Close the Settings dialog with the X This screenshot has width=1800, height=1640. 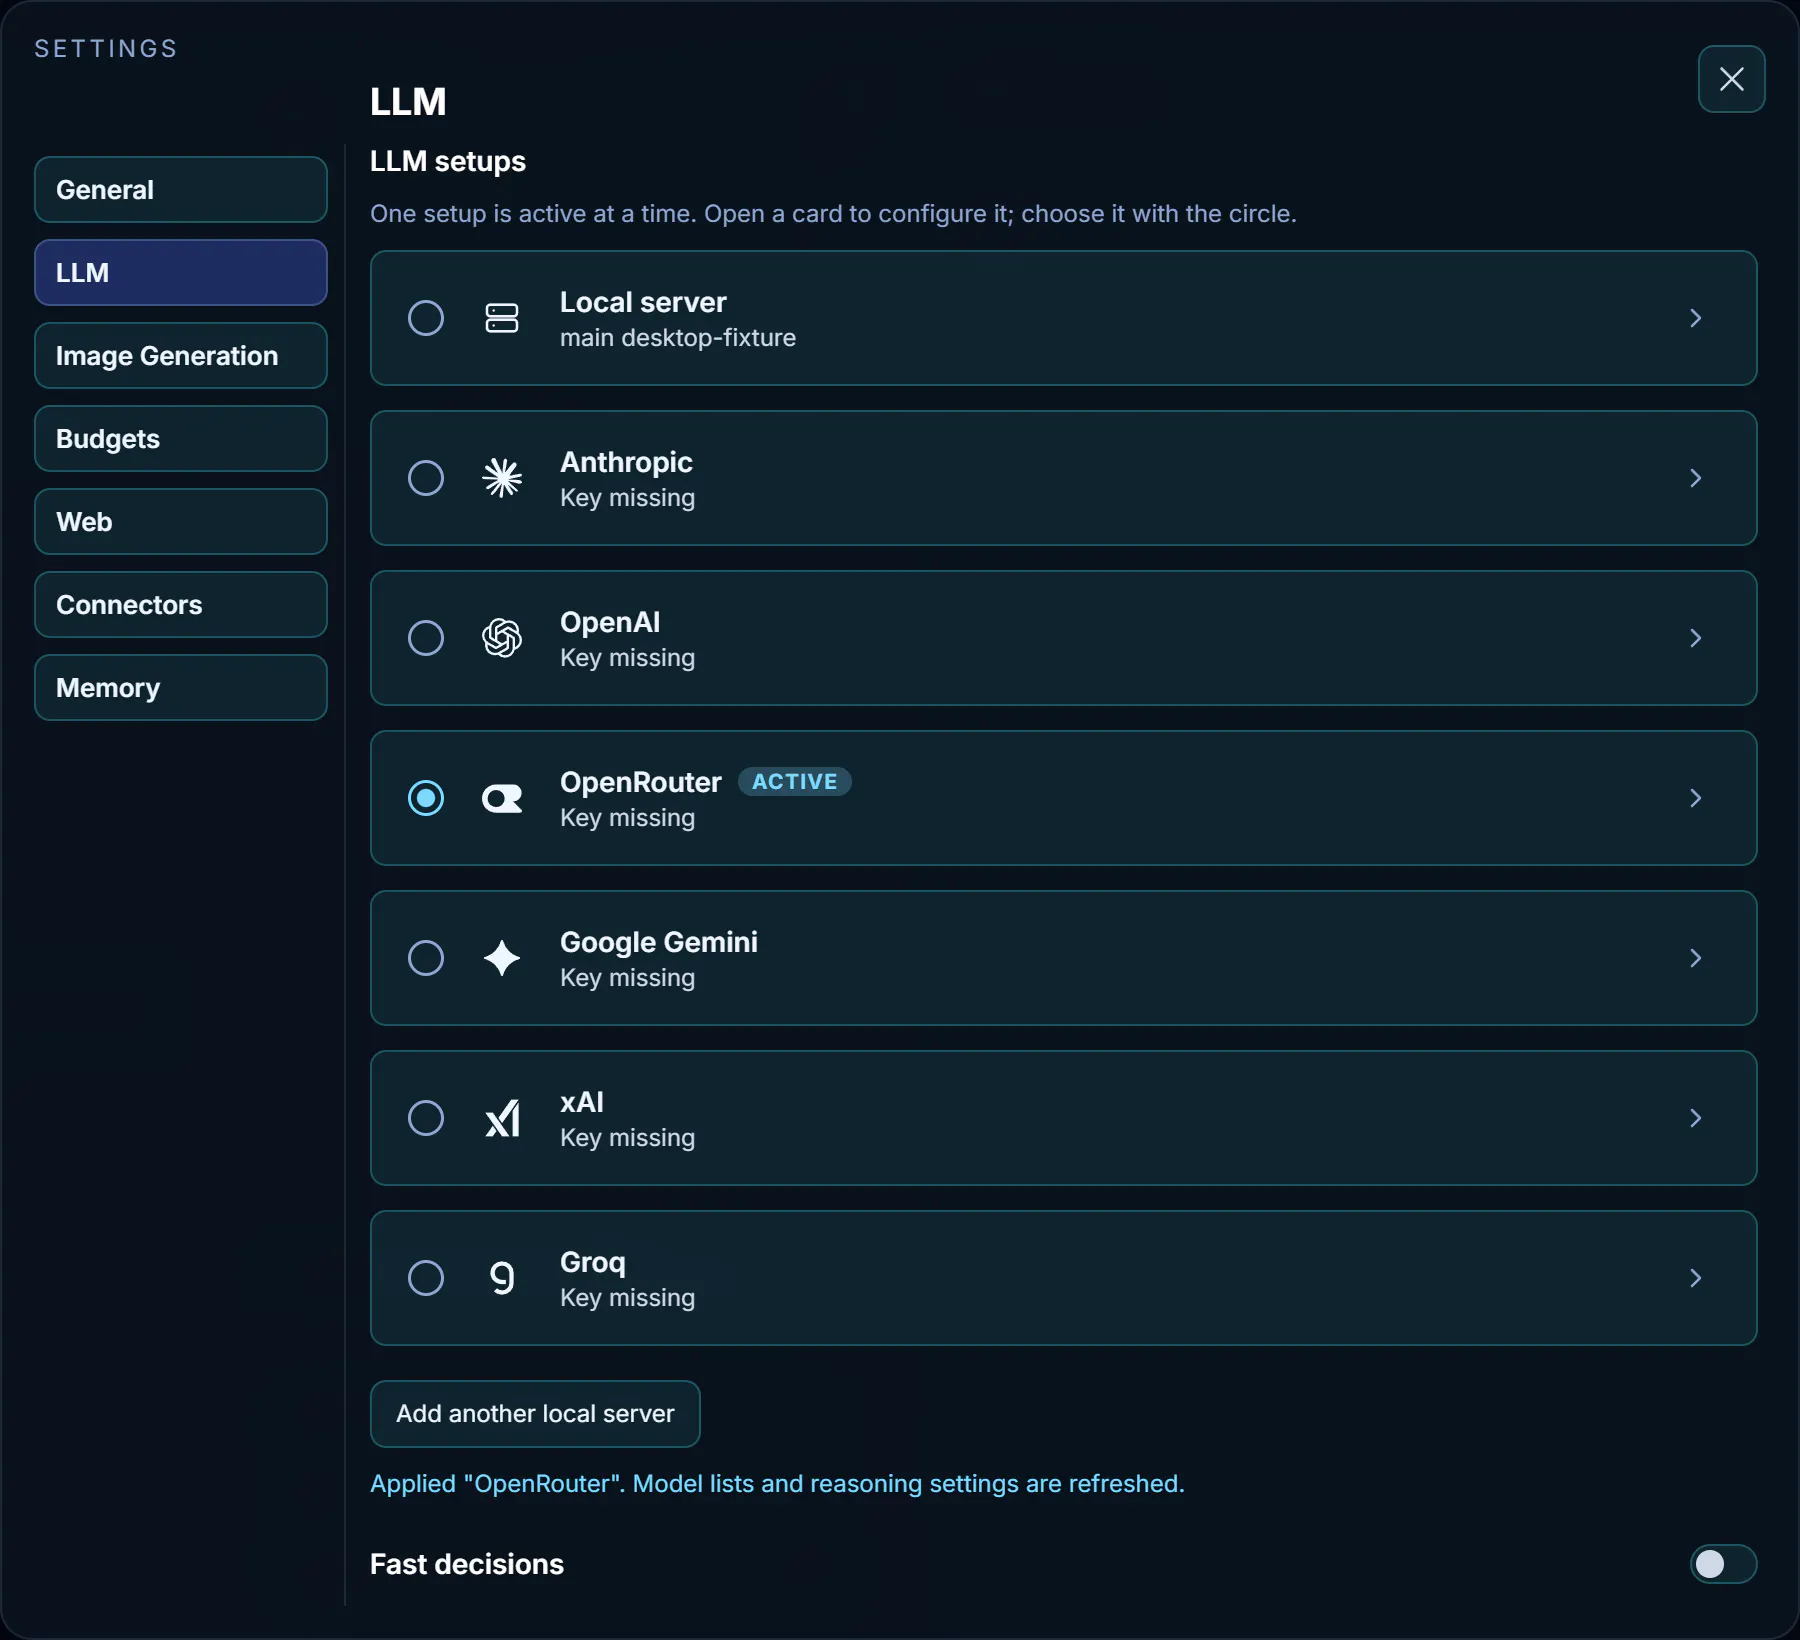coord(1732,79)
